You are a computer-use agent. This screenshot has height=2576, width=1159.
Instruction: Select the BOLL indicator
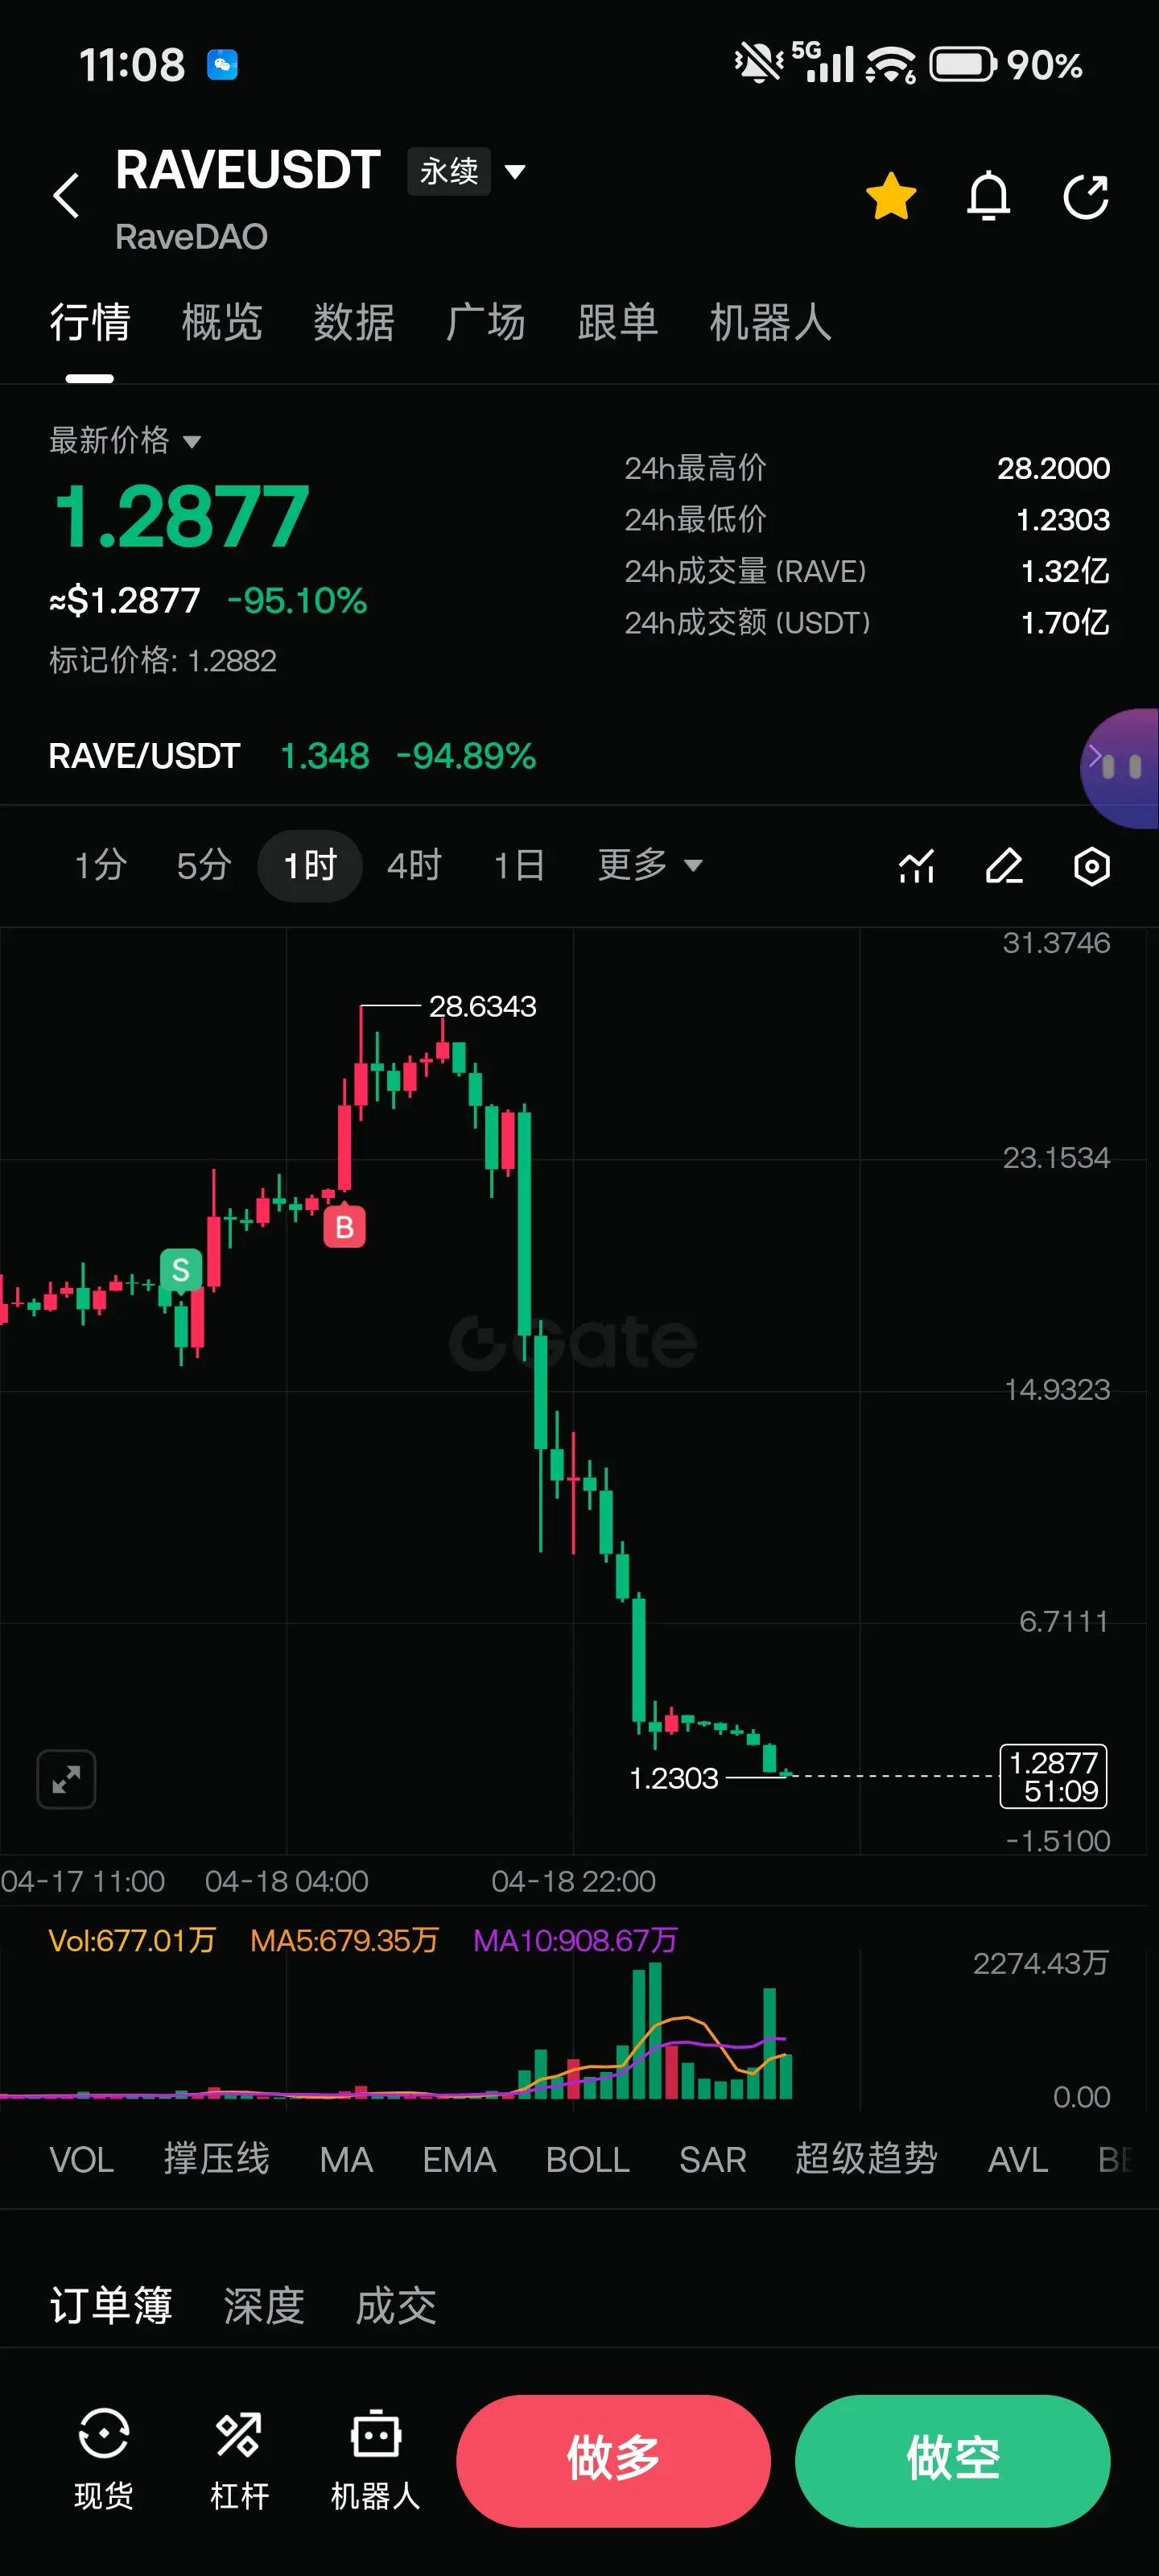click(587, 2160)
